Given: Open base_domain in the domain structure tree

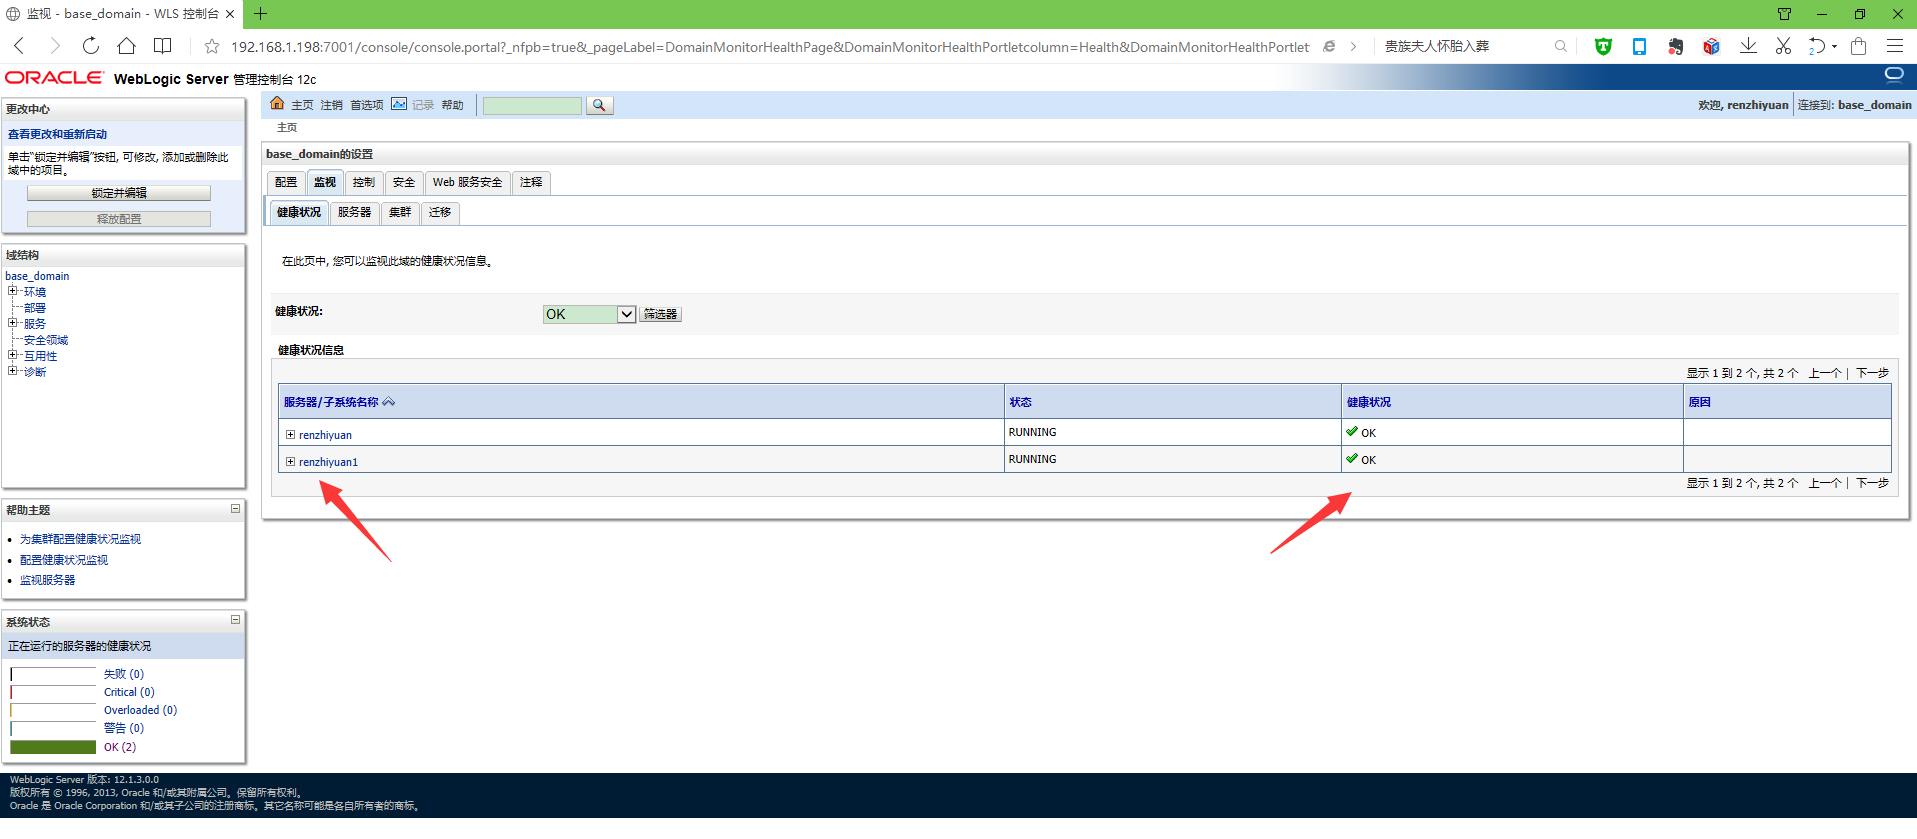Looking at the screenshot, I should point(37,276).
